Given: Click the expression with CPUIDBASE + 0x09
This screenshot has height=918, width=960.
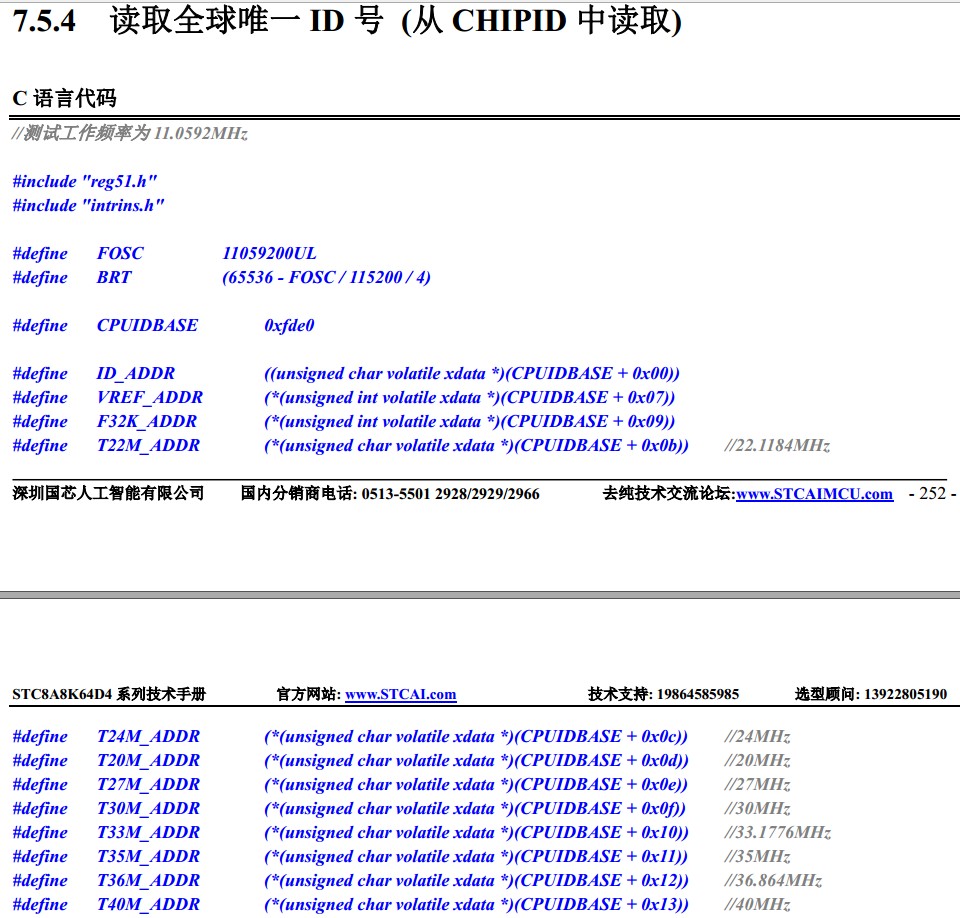Looking at the screenshot, I should (470, 421).
